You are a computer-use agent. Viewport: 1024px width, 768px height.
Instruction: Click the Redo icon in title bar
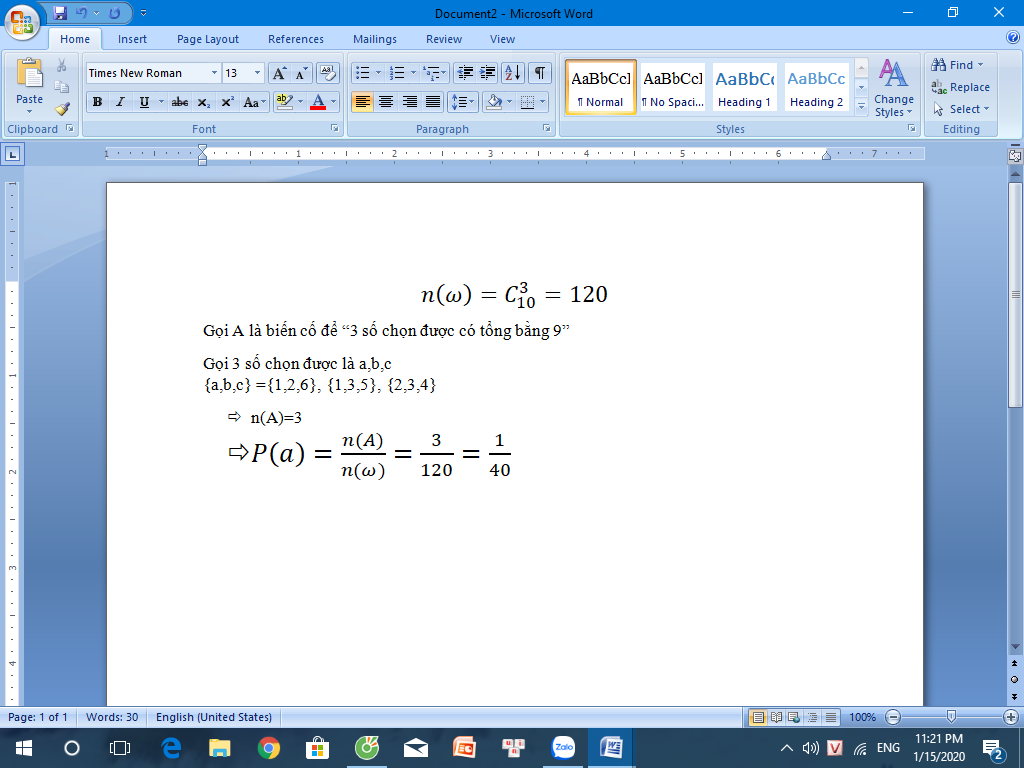114,13
